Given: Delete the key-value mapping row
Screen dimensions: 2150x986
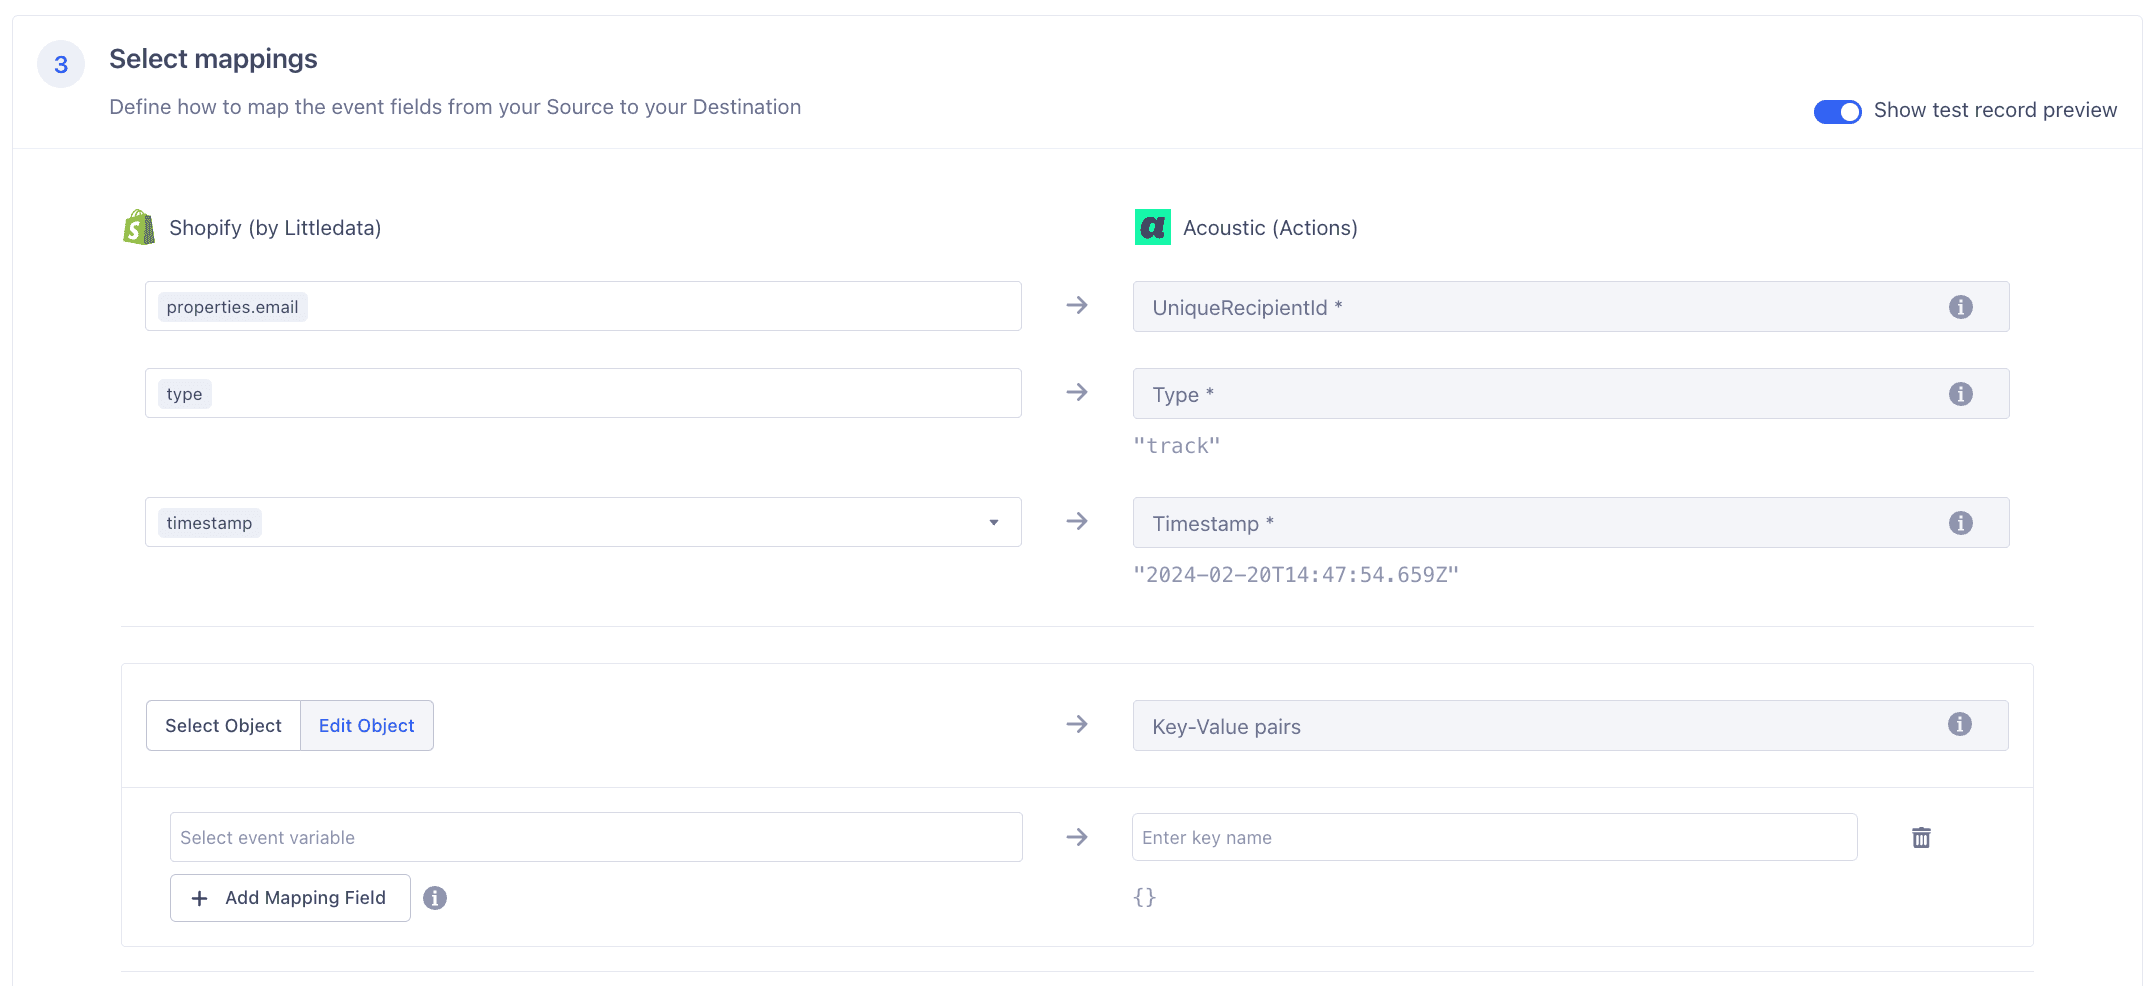Looking at the screenshot, I should click(x=1921, y=837).
